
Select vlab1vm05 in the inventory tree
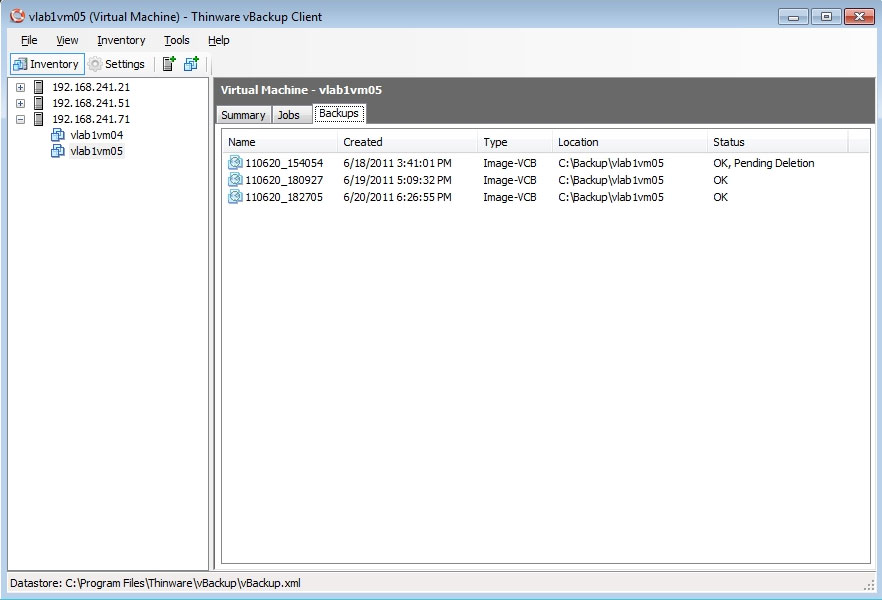point(97,151)
